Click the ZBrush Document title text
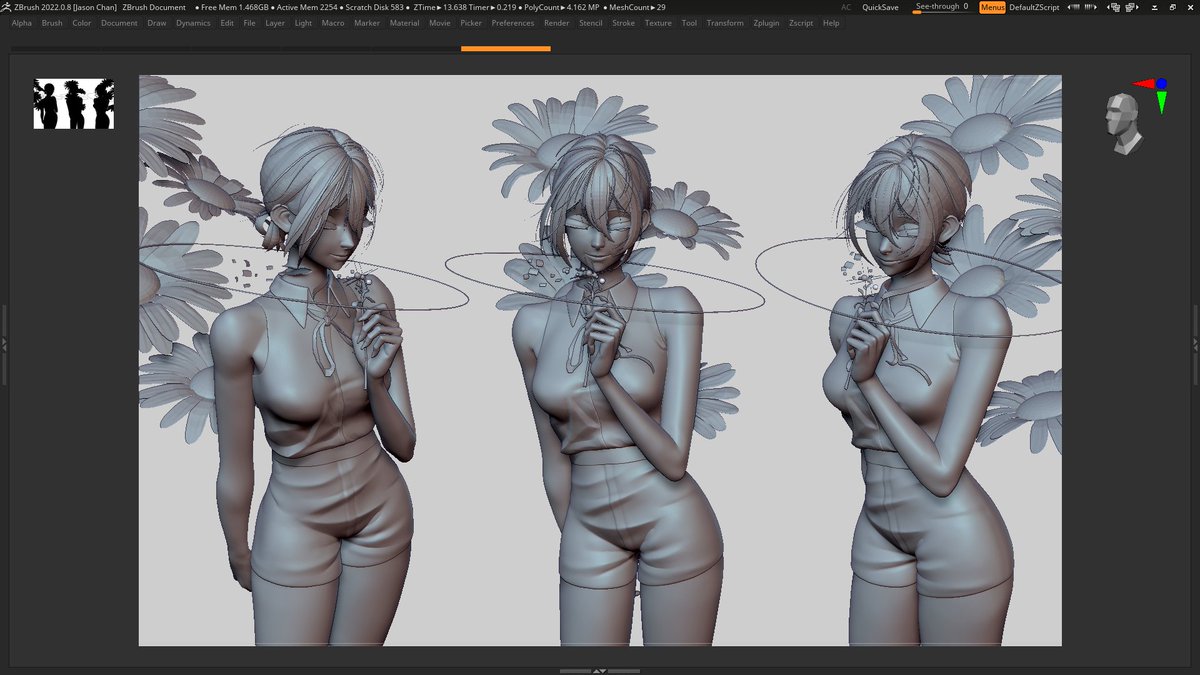Image resolution: width=1200 pixels, height=675 pixels. point(154,7)
